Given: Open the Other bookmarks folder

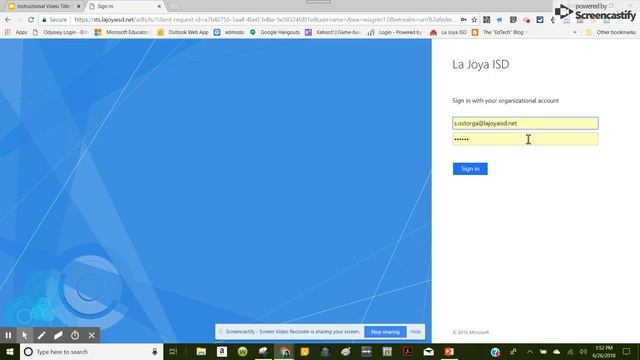Looking at the screenshot, I should pyautogui.click(x=610, y=32).
